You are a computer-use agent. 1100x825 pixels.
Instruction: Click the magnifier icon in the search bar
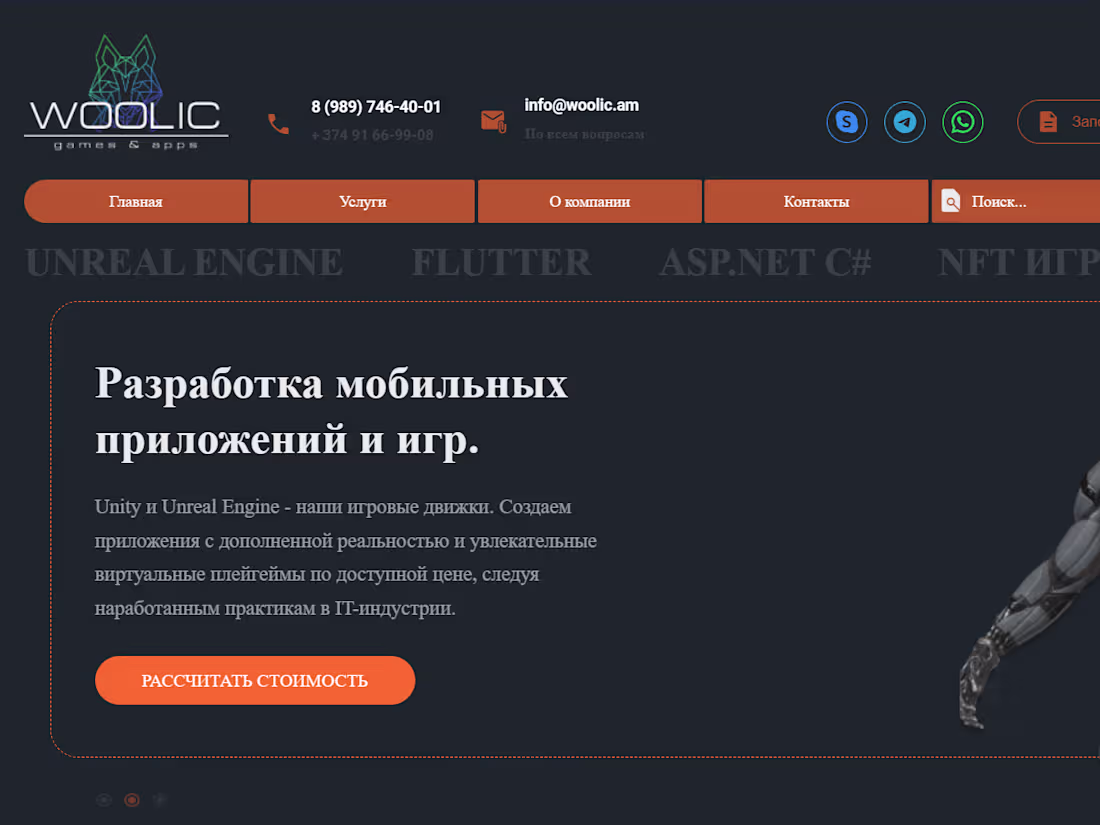[x=950, y=201]
